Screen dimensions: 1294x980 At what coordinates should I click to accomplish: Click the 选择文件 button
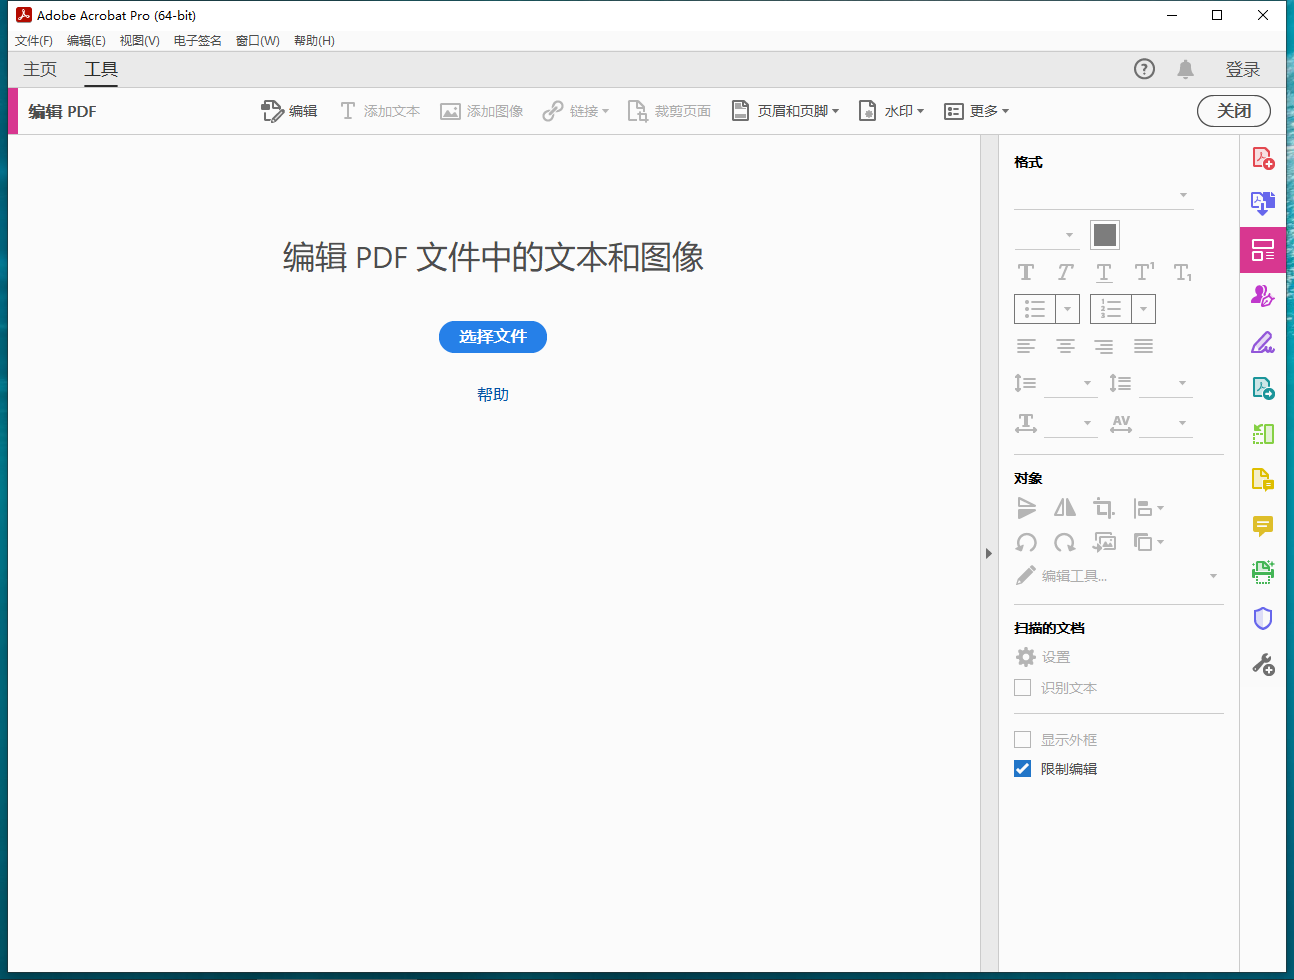click(x=492, y=337)
